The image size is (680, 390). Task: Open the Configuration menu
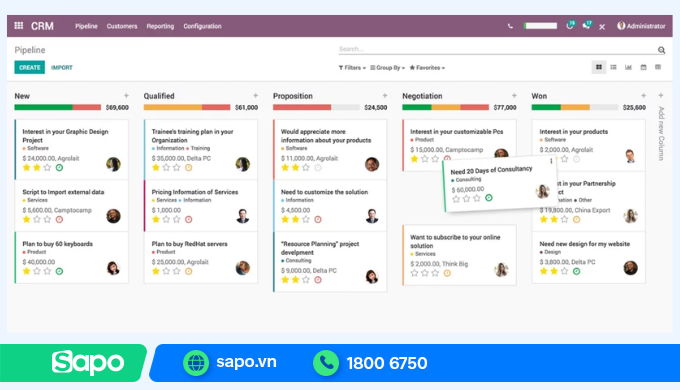[x=202, y=26]
